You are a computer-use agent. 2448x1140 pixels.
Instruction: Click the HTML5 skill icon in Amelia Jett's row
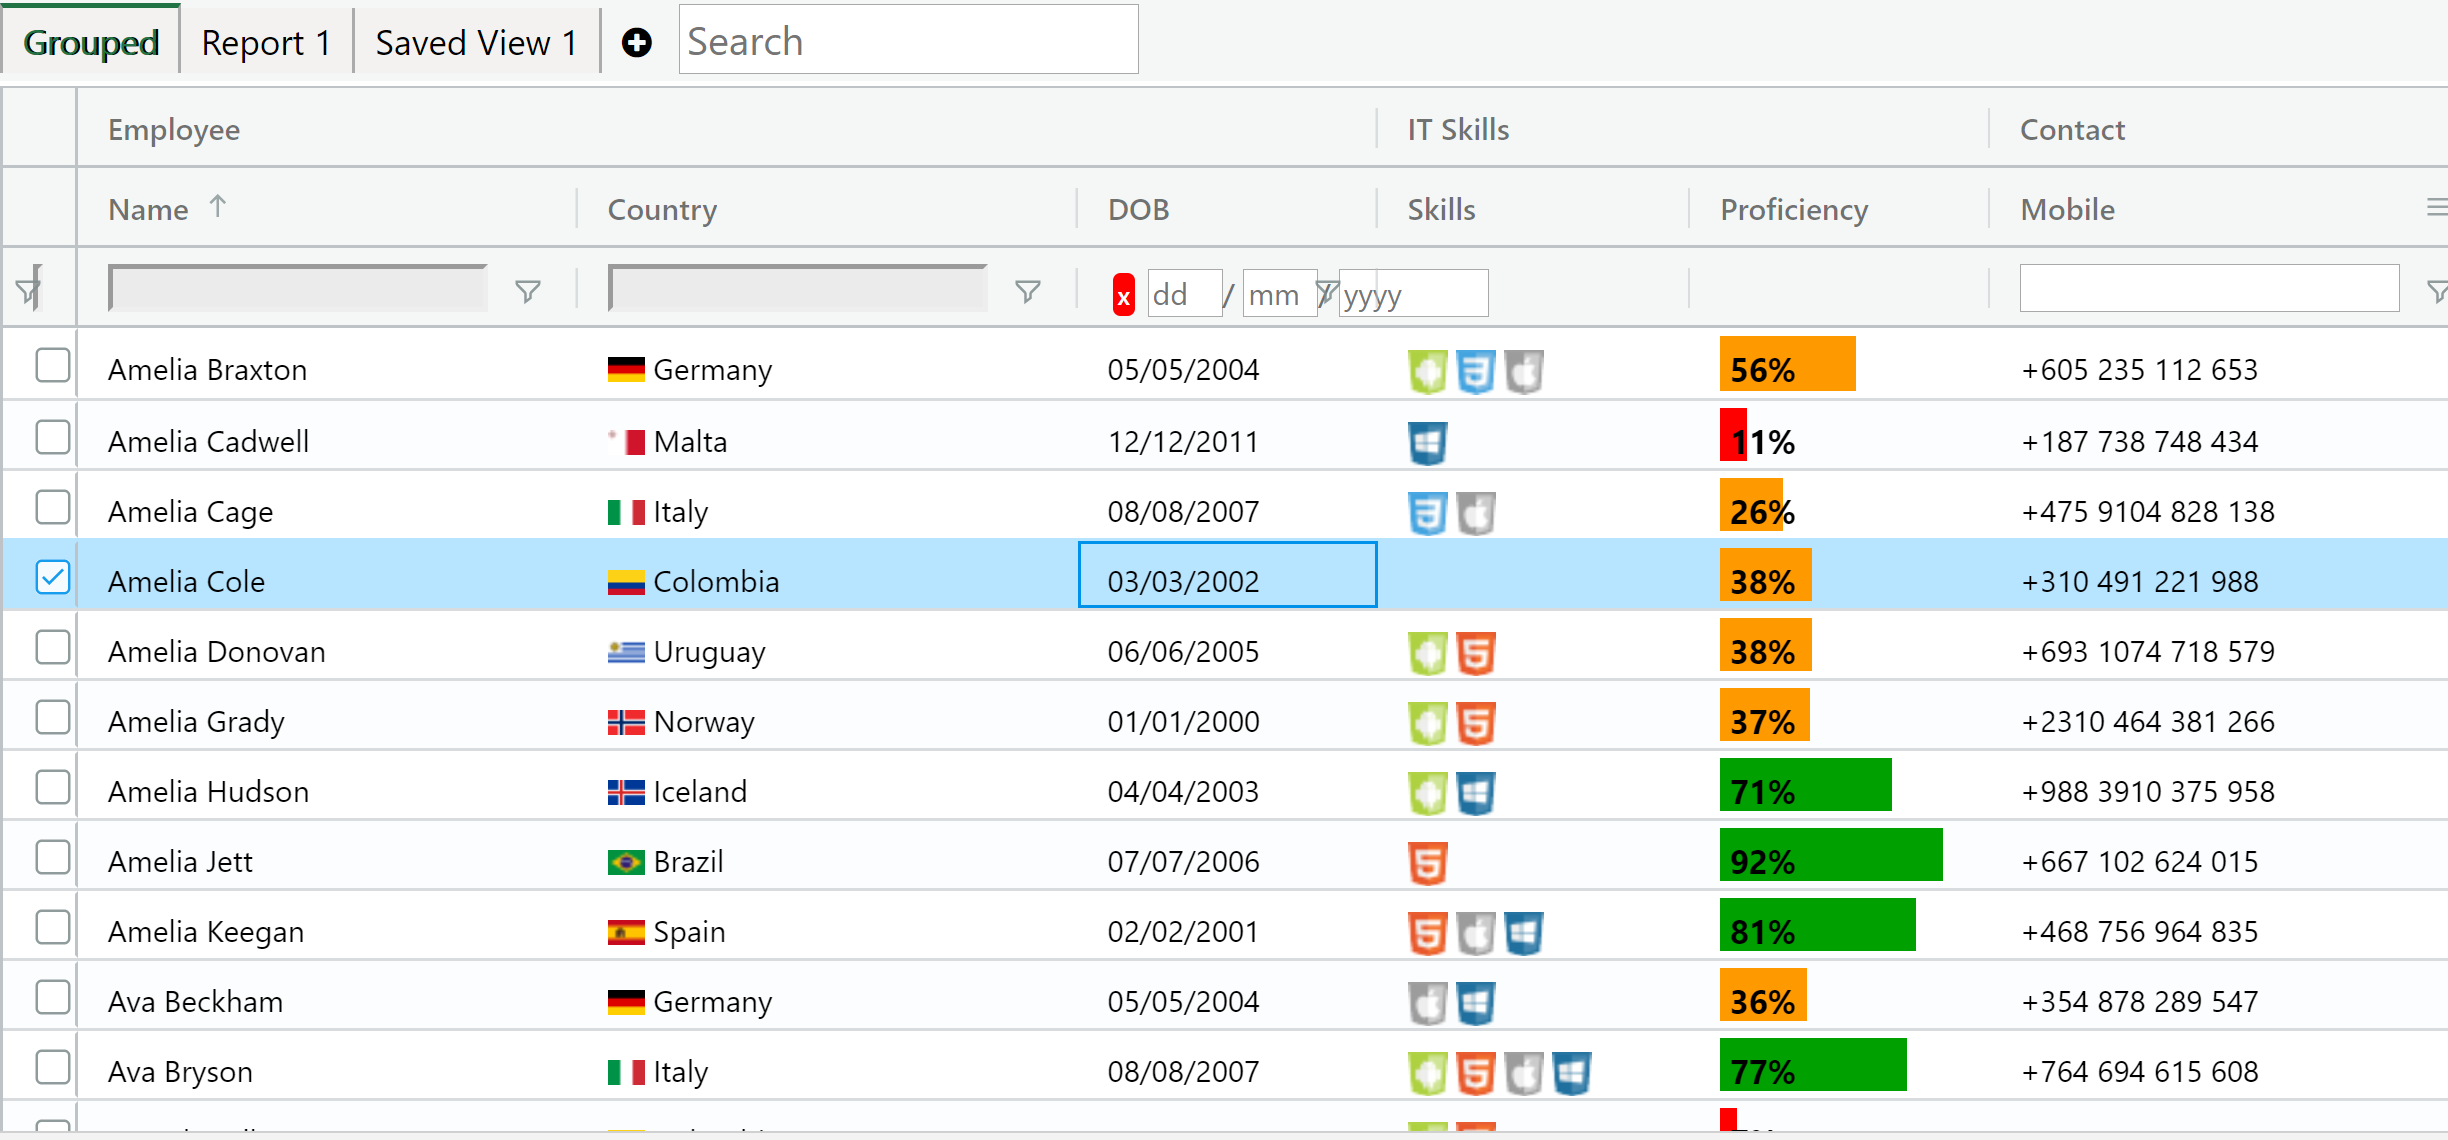coord(1429,860)
